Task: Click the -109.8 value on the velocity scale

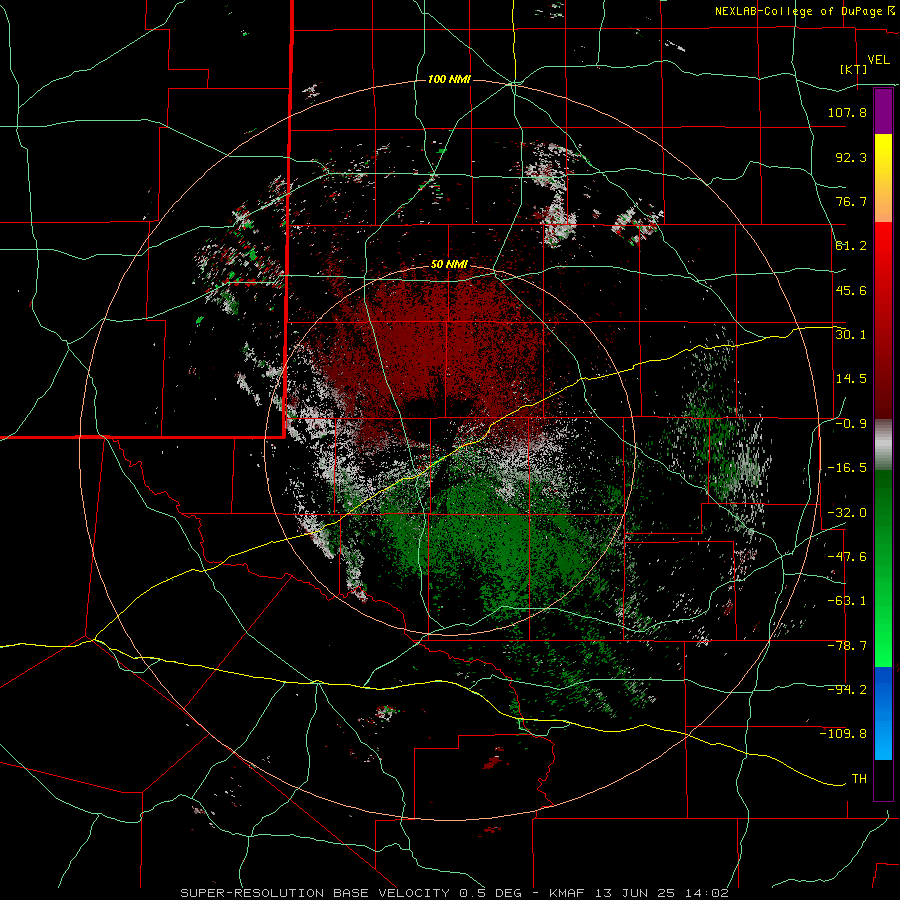Action: [x=843, y=734]
